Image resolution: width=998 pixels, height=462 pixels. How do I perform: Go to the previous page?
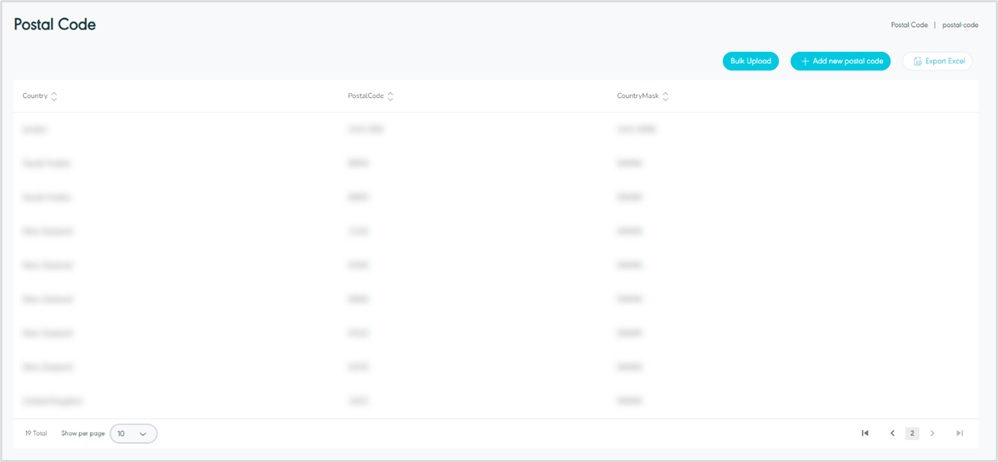[x=892, y=433]
